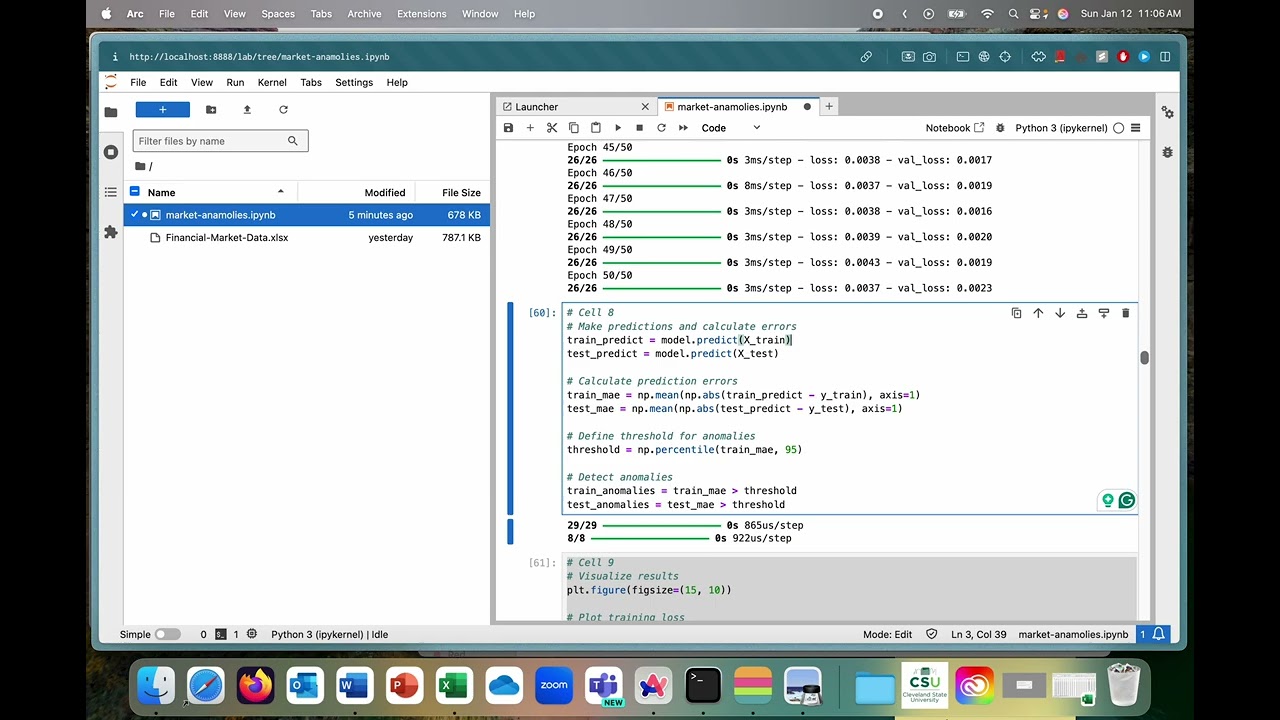Open the Arc Spaces menu in menu bar
The height and width of the screenshot is (720, 1280).
click(x=278, y=14)
